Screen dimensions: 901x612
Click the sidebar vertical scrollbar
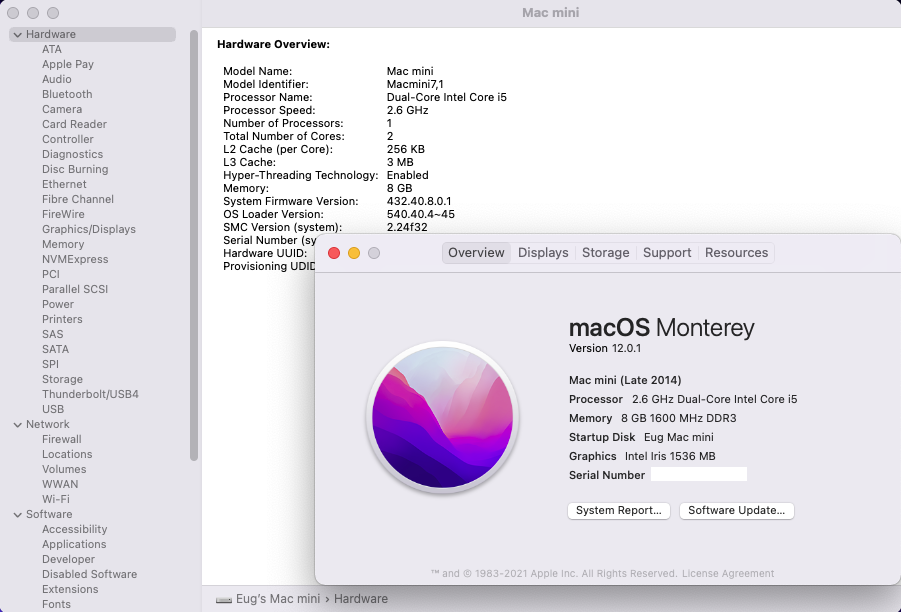[x=194, y=245]
